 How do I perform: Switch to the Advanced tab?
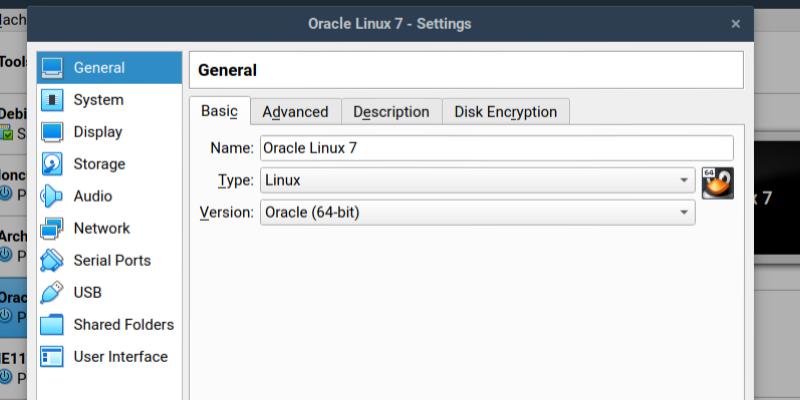(x=295, y=112)
